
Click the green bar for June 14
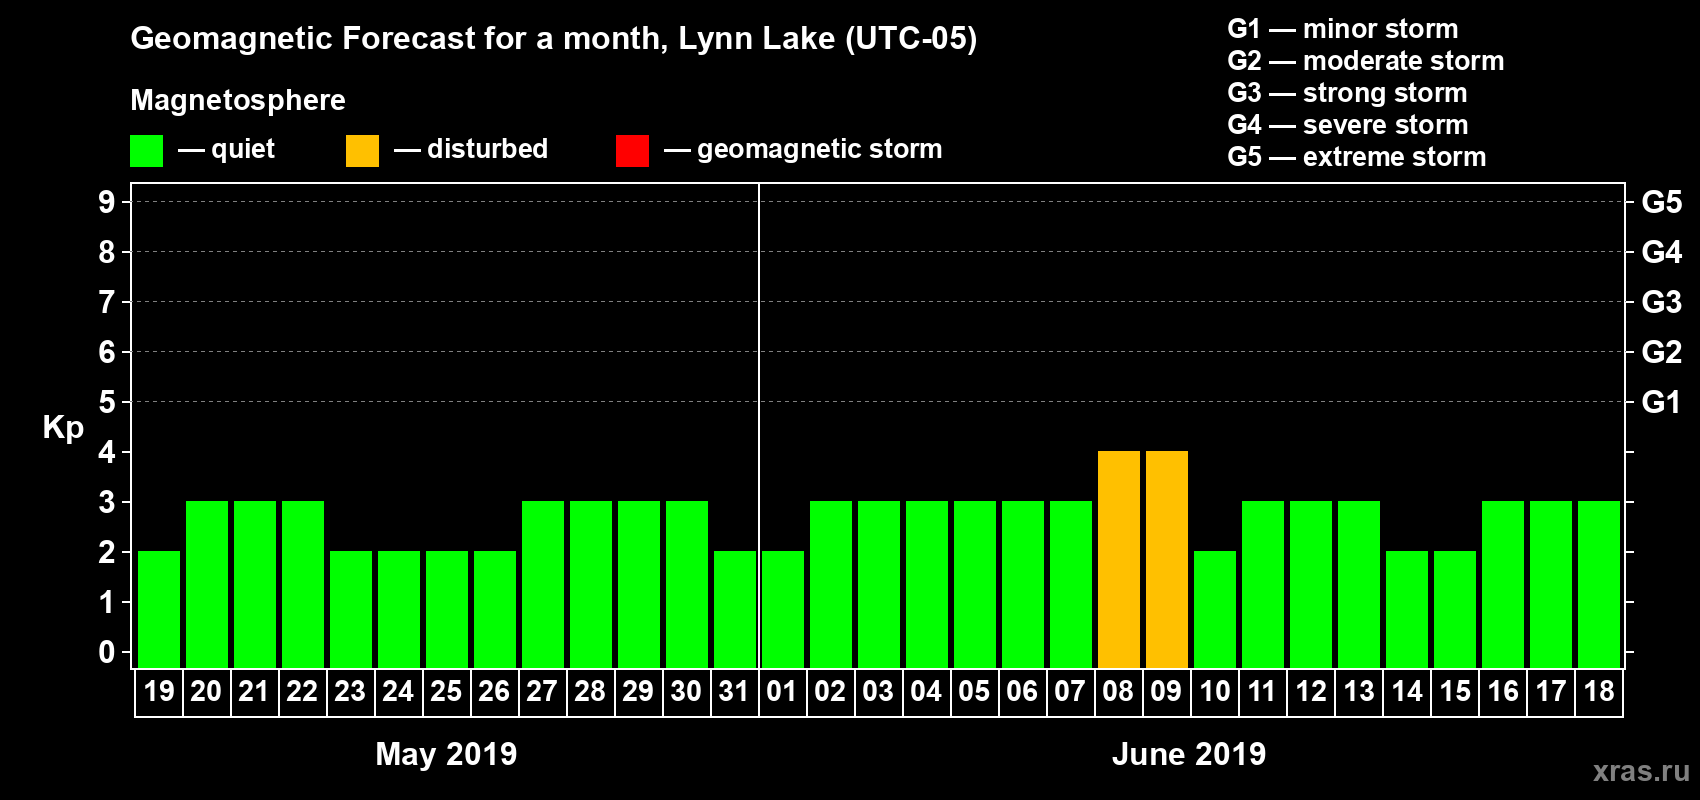pyautogui.click(x=1407, y=609)
